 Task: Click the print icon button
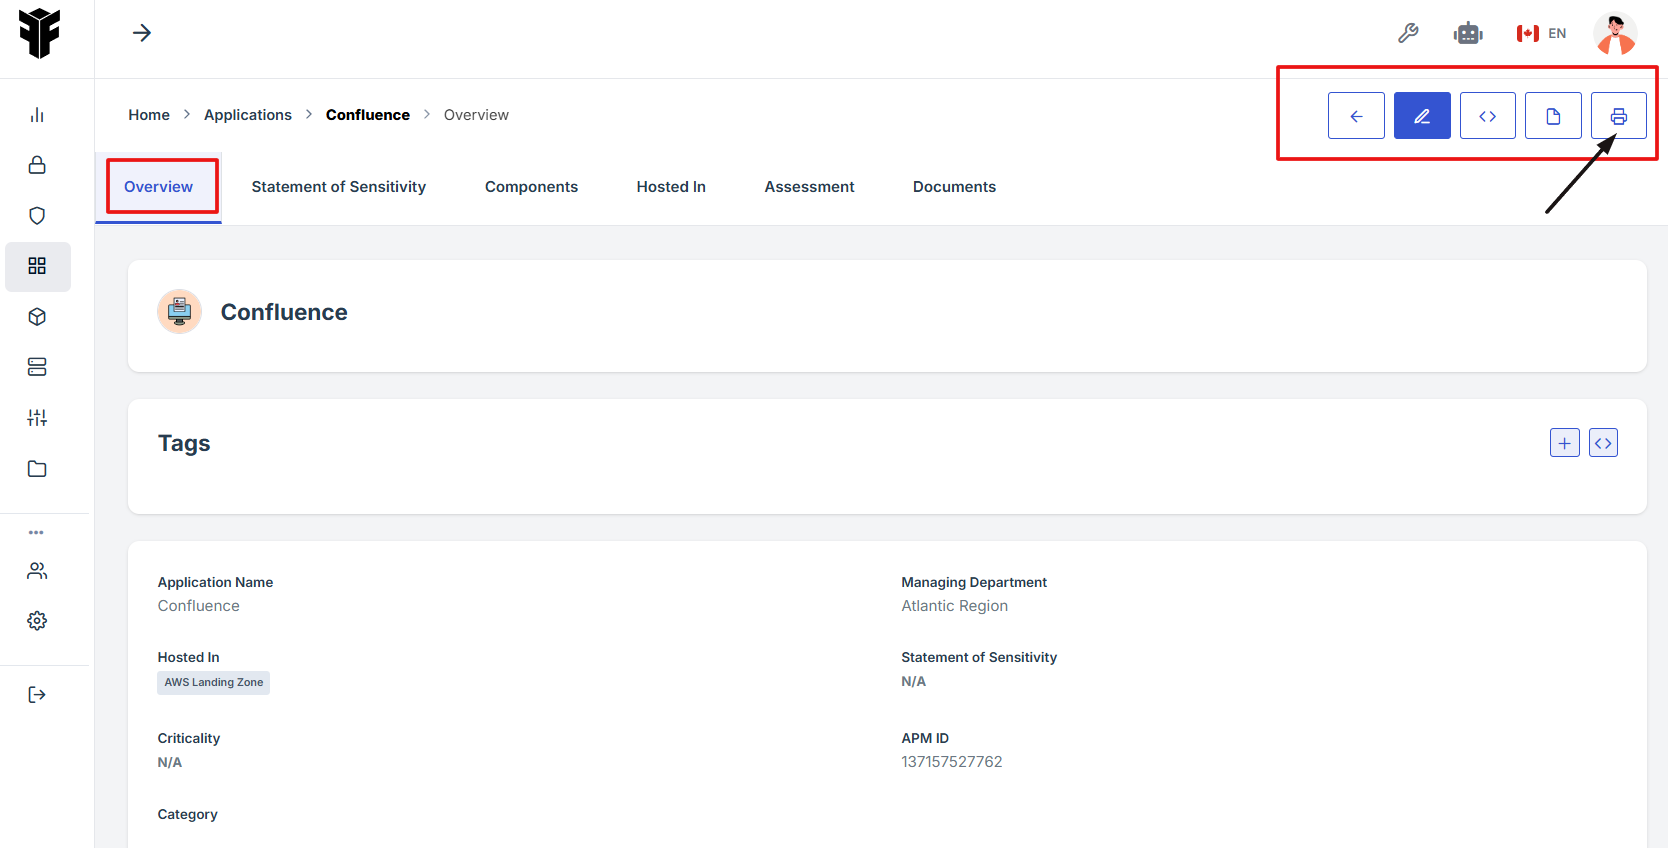(1618, 116)
